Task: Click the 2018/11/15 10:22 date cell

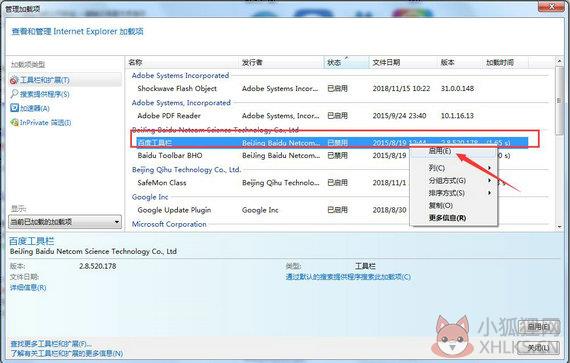Action: tap(401, 88)
